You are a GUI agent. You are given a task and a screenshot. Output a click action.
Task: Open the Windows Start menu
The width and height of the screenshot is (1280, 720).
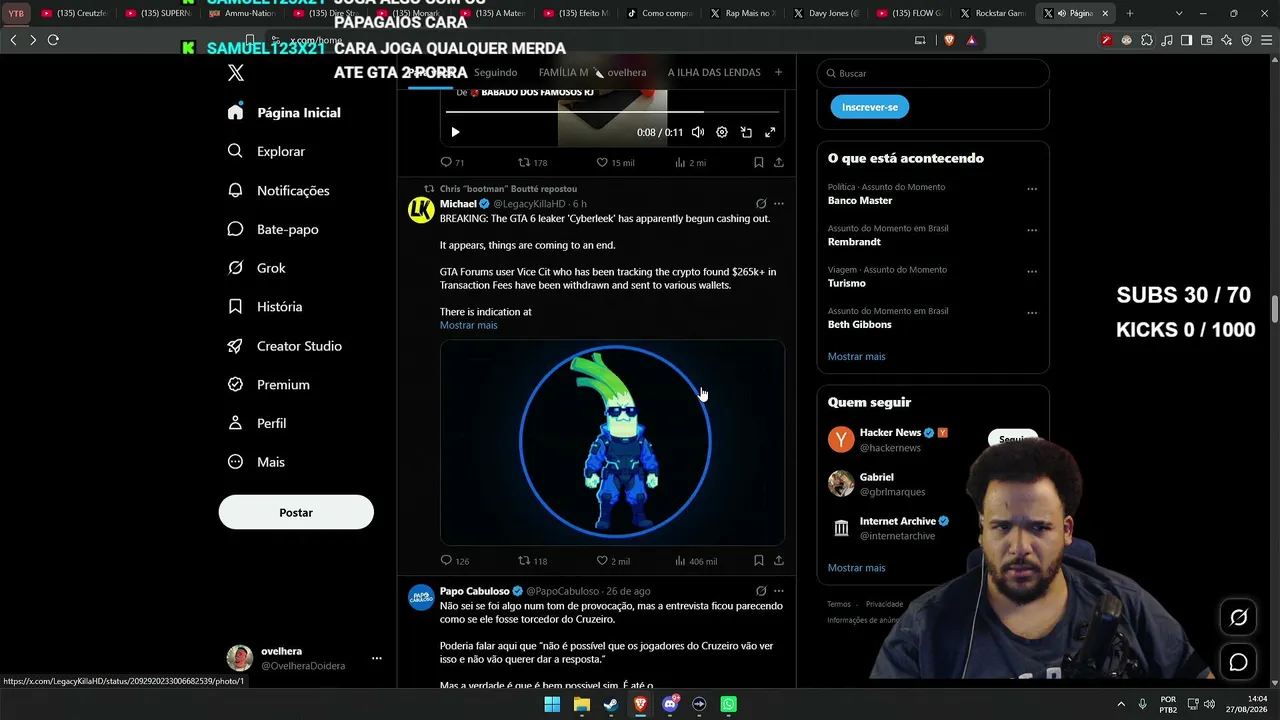click(552, 704)
